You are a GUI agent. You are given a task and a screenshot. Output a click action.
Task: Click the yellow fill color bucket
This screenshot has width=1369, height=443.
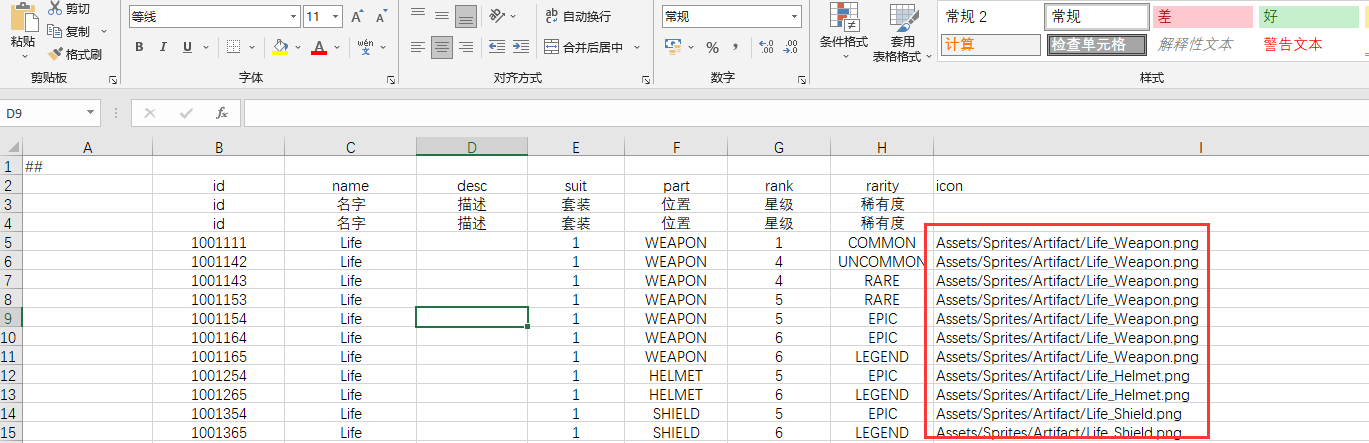pyautogui.click(x=280, y=47)
